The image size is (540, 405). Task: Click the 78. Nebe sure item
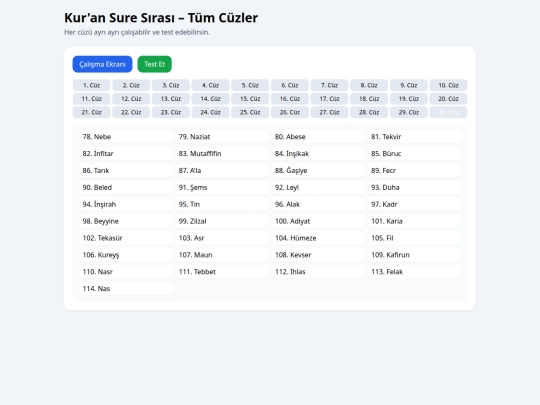tap(126, 137)
